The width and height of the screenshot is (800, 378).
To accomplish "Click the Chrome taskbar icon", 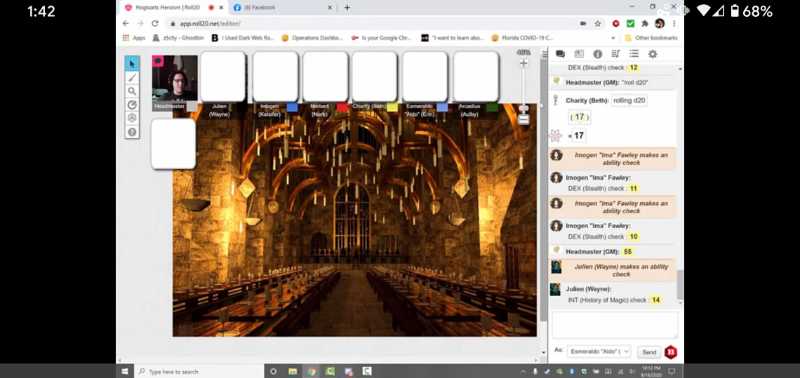I will pos(311,371).
